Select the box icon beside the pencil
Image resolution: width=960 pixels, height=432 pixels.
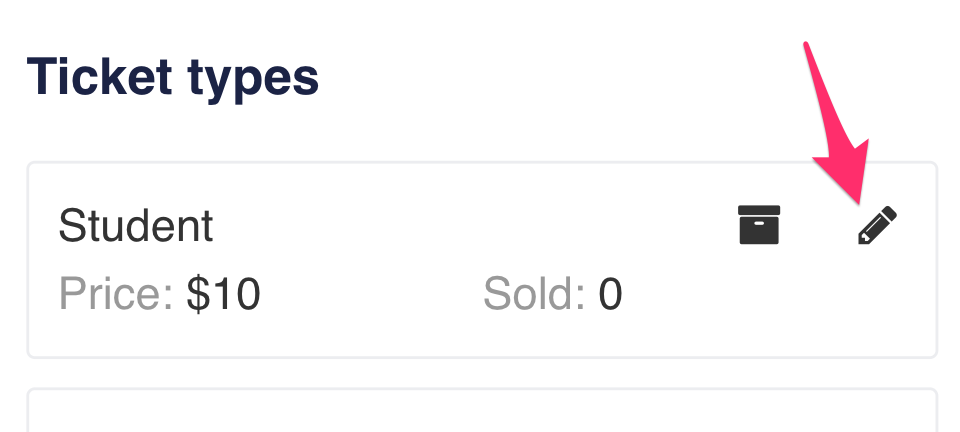click(x=759, y=225)
